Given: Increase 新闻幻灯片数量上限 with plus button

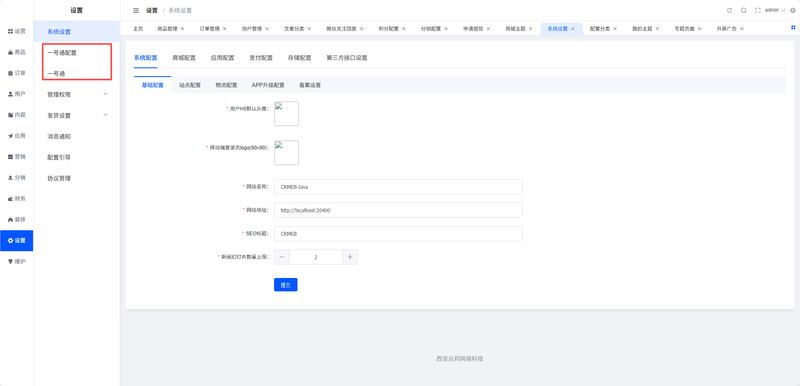Looking at the screenshot, I should tap(349, 257).
